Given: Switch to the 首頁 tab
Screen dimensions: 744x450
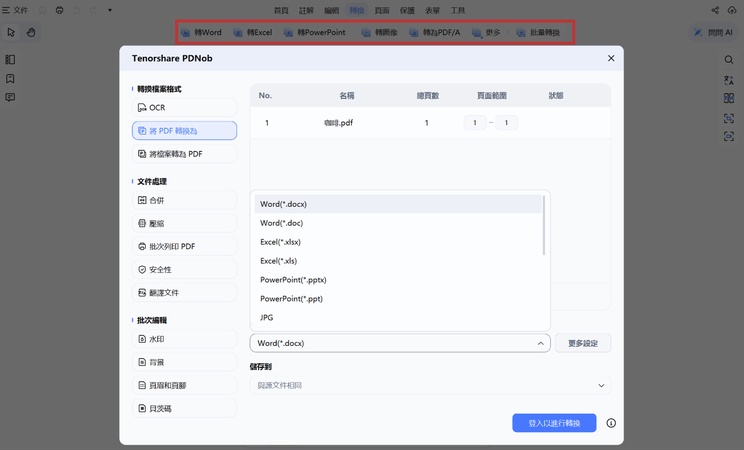Looking at the screenshot, I should [281, 10].
